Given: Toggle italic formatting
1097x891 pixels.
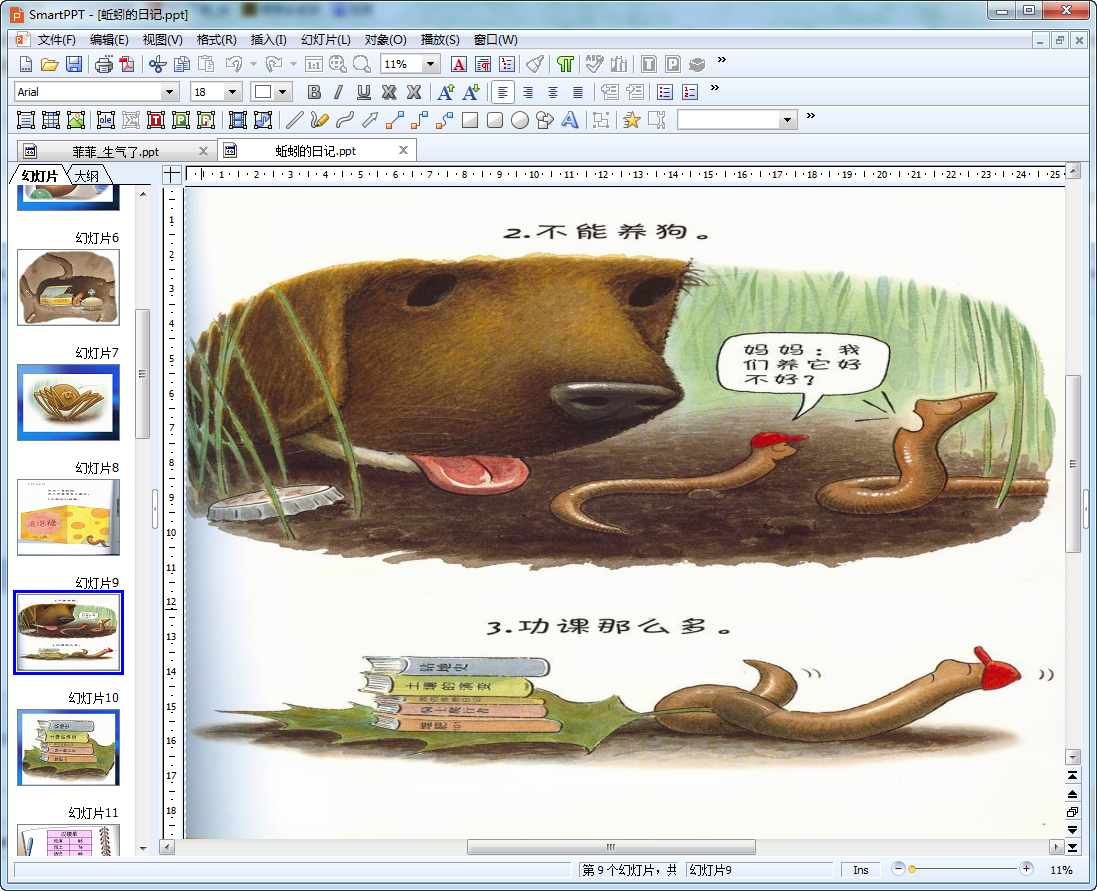Looking at the screenshot, I should [x=339, y=92].
